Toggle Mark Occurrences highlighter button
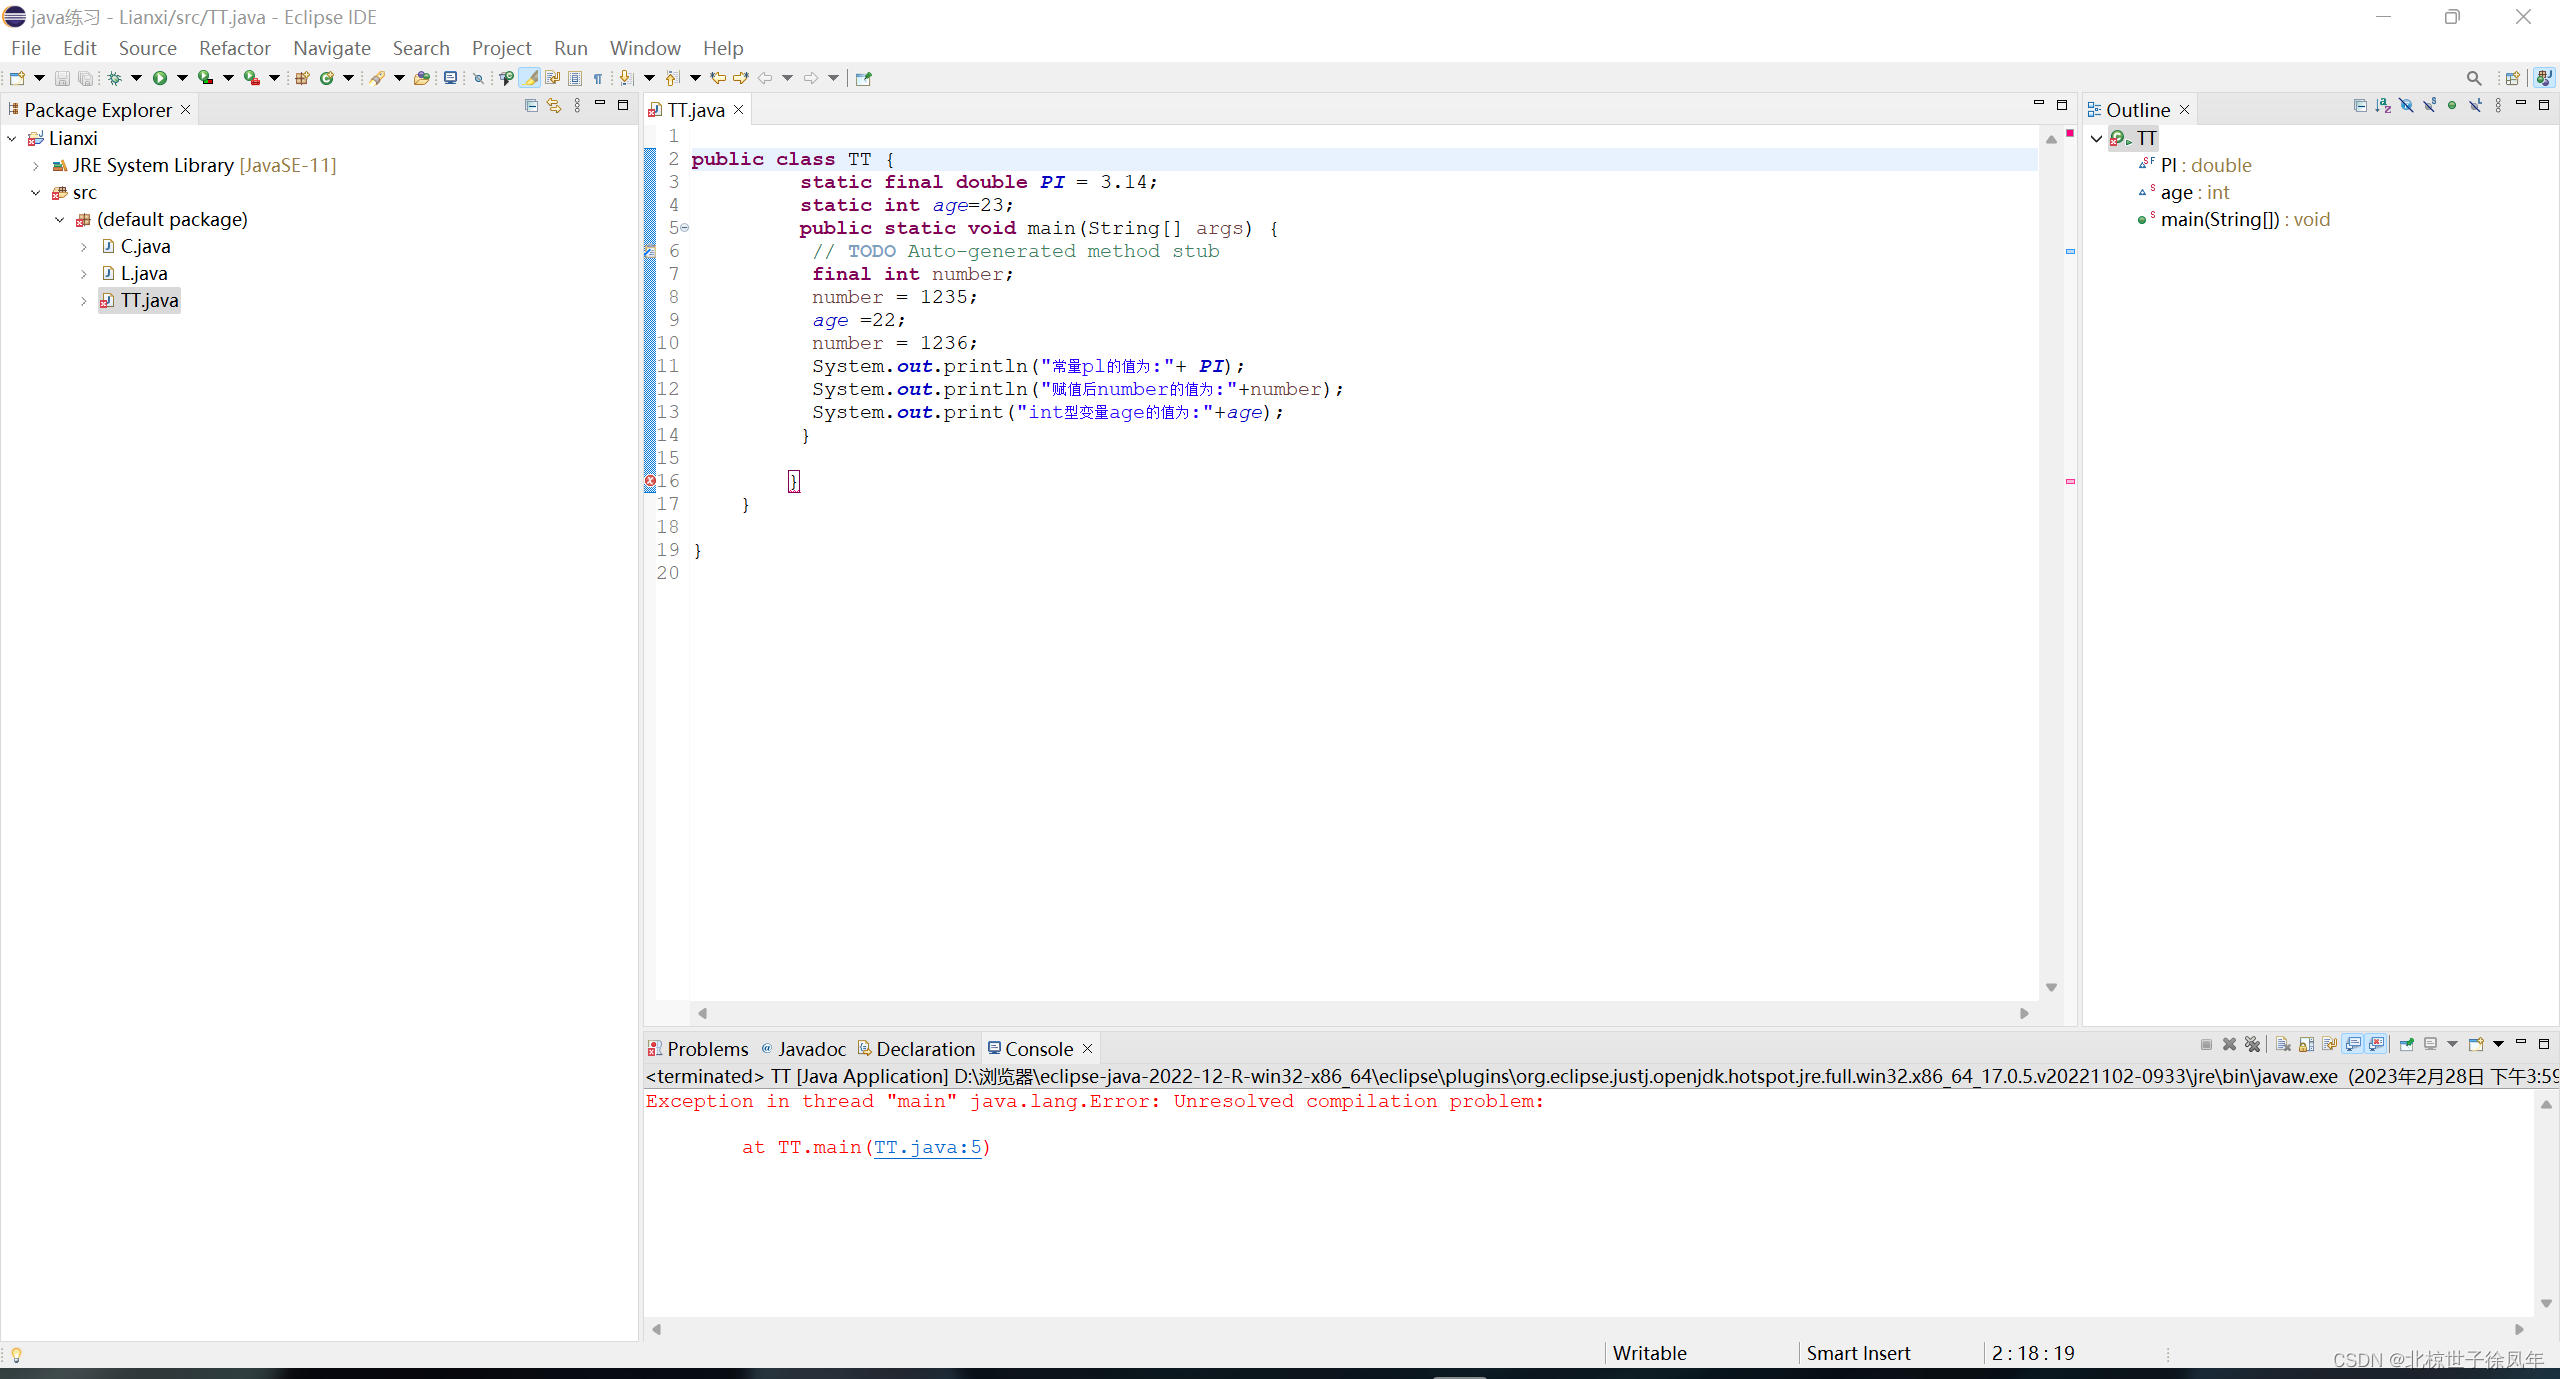 coord(529,78)
